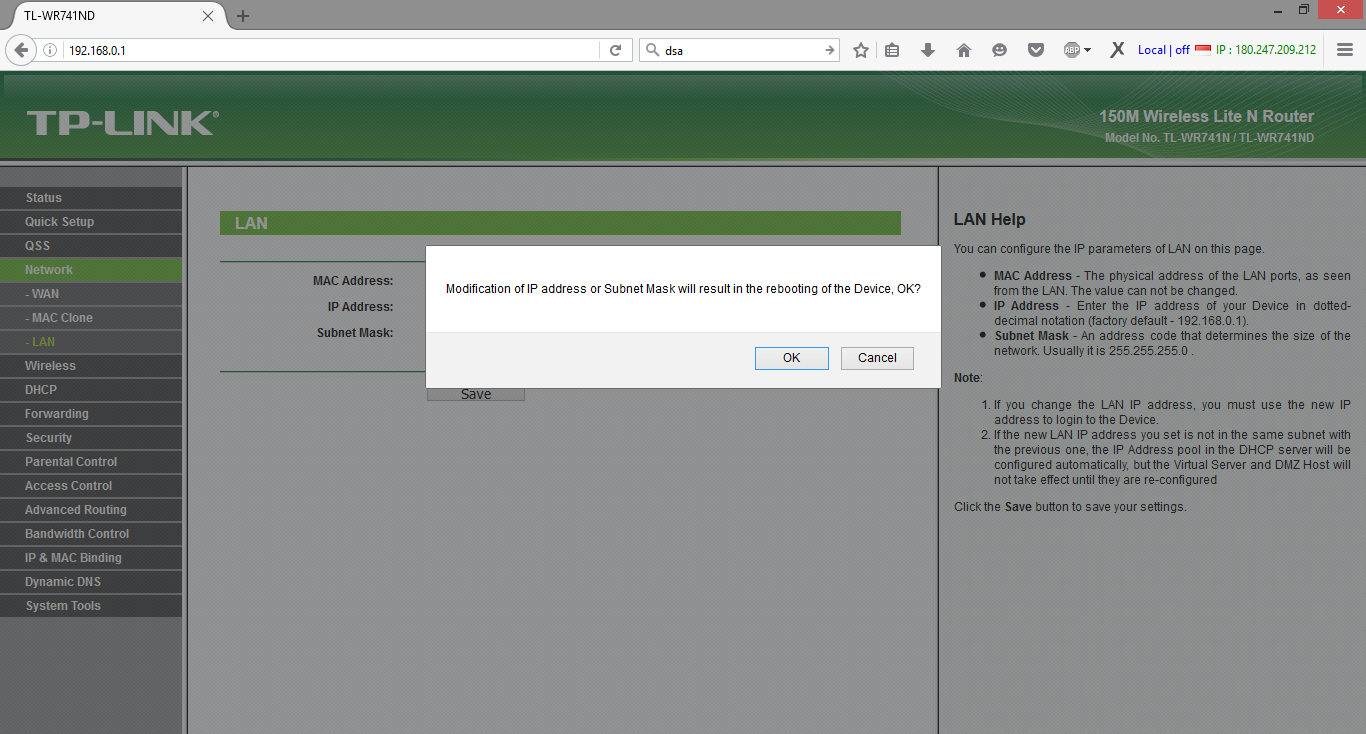Click the MAC Address field label

pyautogui.click(x=353, y=281)
